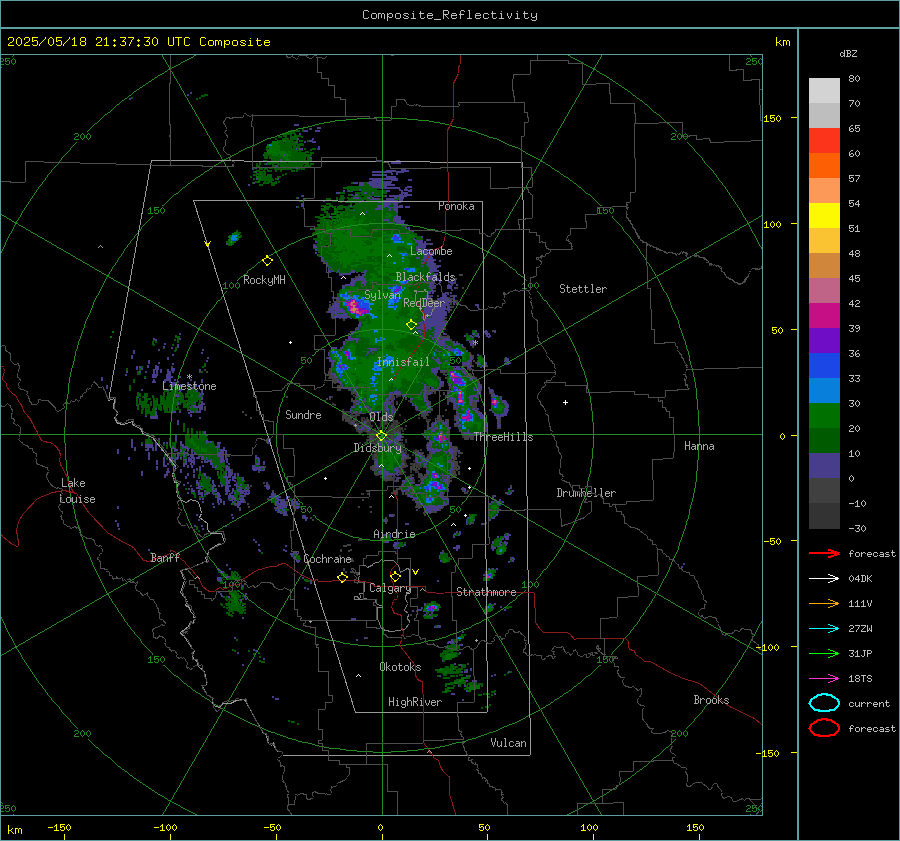The image size is (900, 841).
Task: Click the 0 tick on bottom axis
Action: pos(381,828)
